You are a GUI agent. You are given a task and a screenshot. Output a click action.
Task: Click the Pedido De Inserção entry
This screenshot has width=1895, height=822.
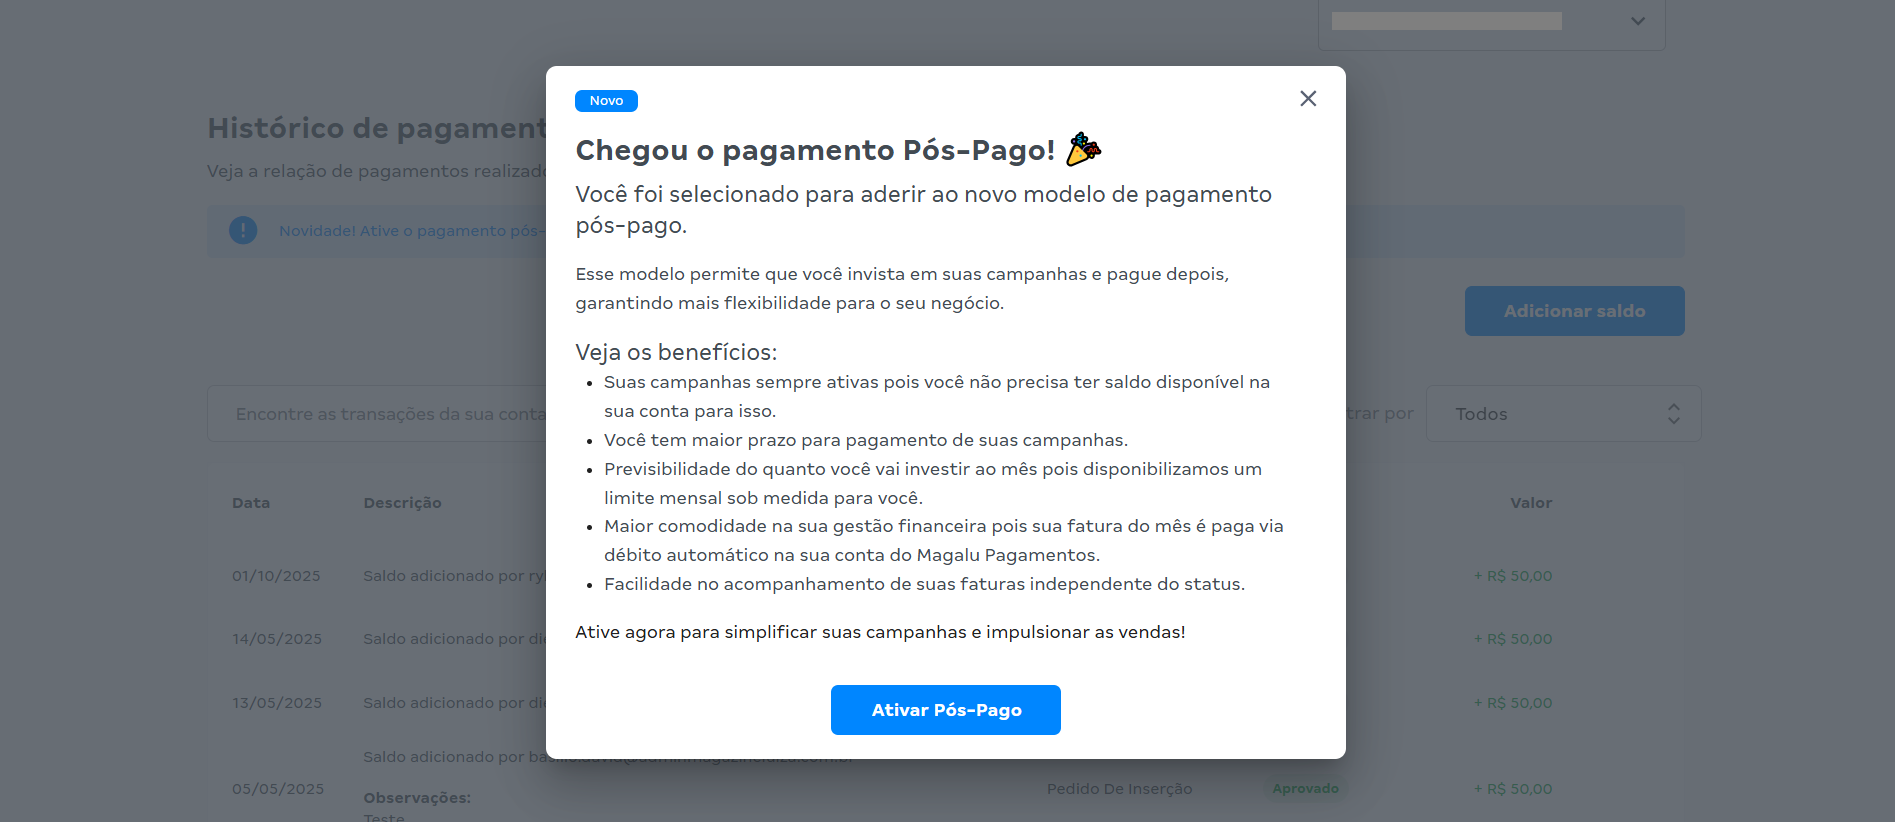[1119, 789]
